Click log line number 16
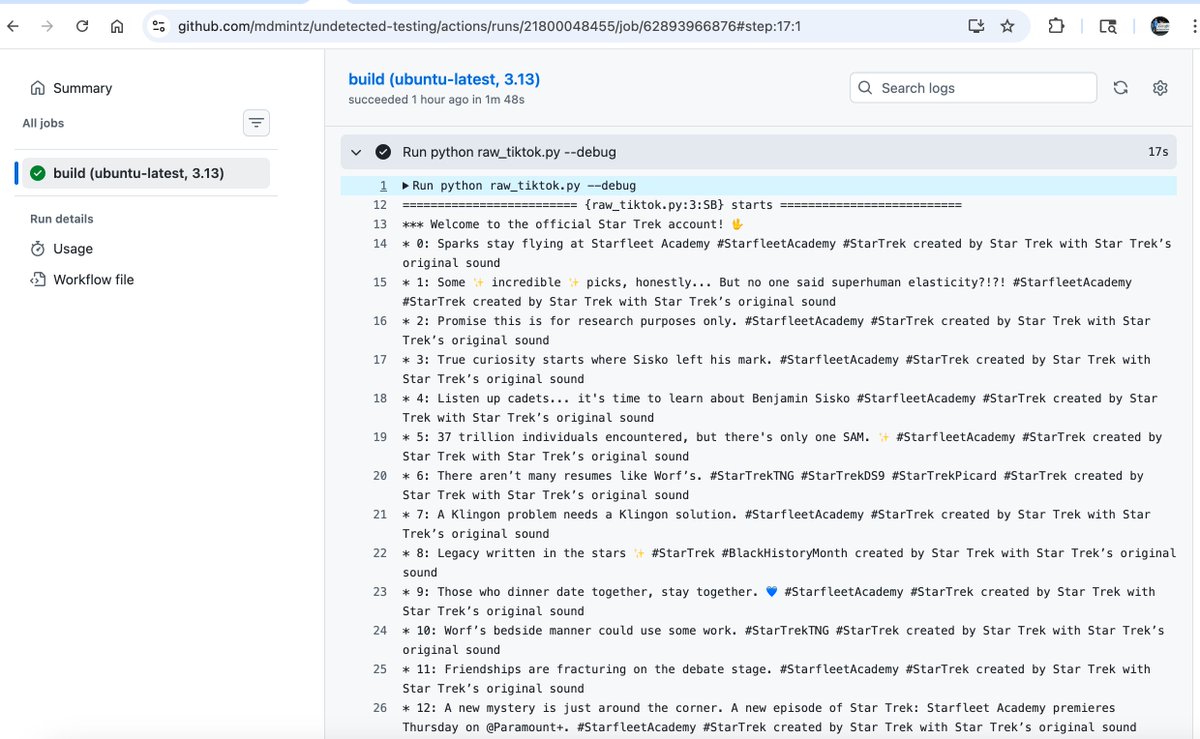This screenshot has height=739, width=1200. (380, 321)
